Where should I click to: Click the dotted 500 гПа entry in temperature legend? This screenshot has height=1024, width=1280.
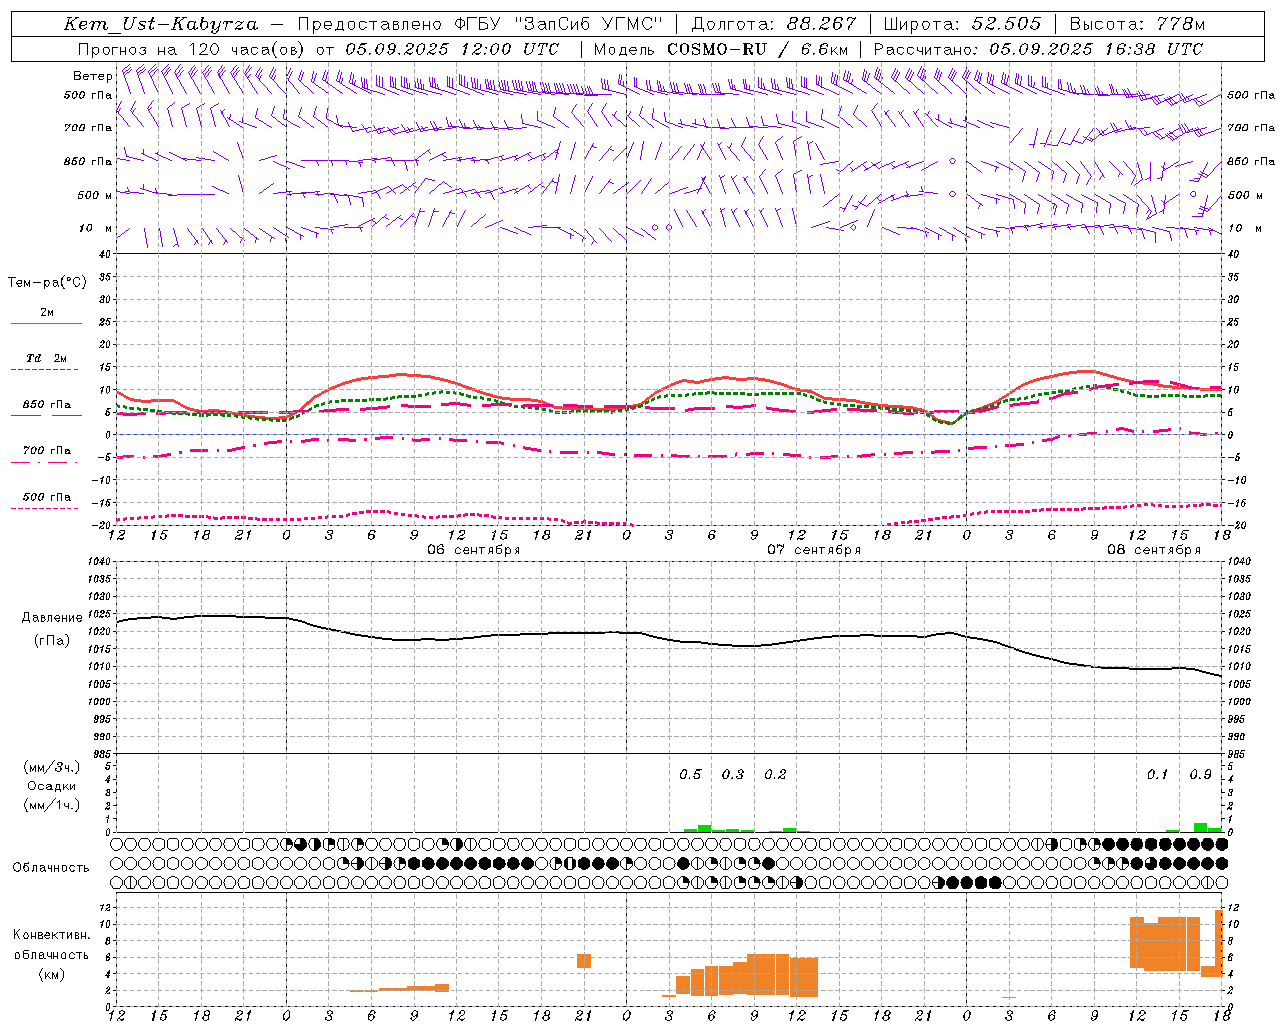coord(46,501)
